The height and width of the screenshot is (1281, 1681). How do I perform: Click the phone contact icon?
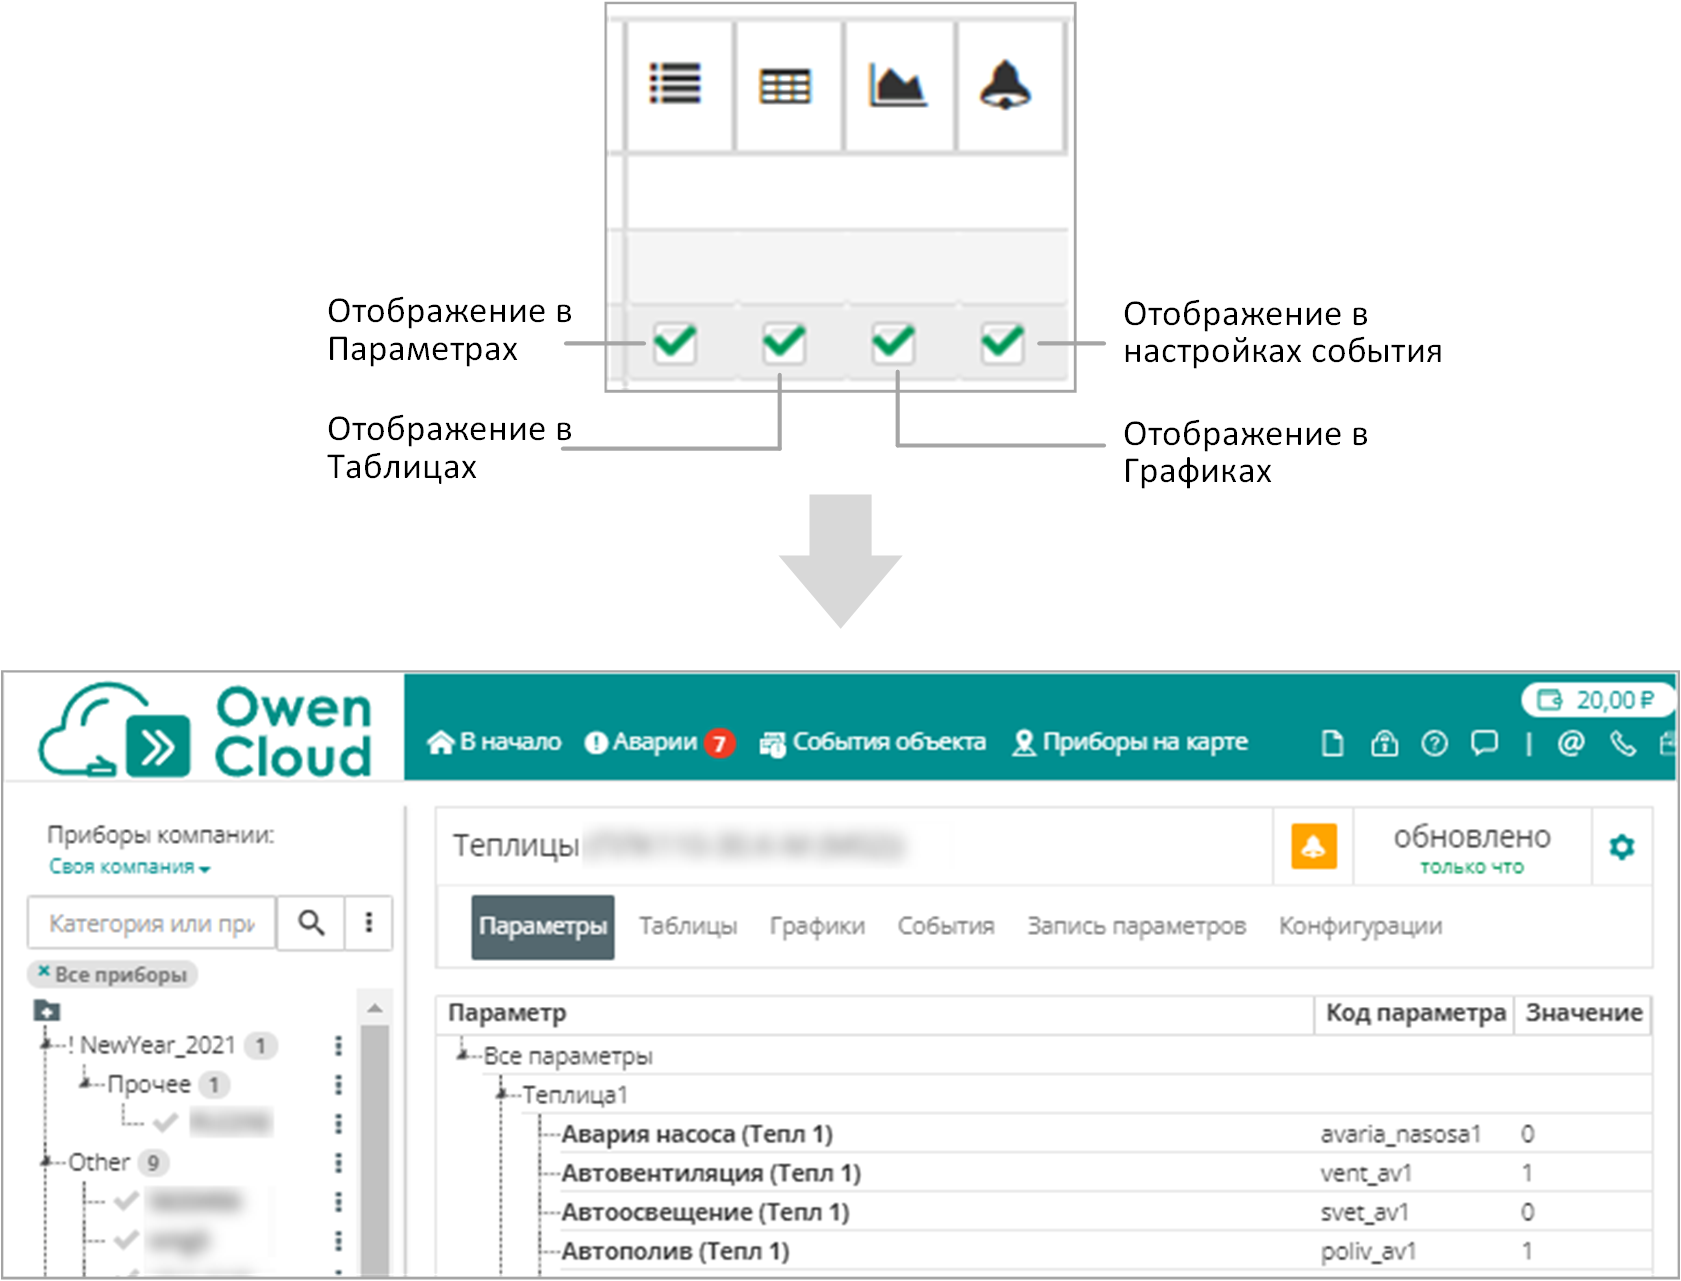(x=1622, y=743)
